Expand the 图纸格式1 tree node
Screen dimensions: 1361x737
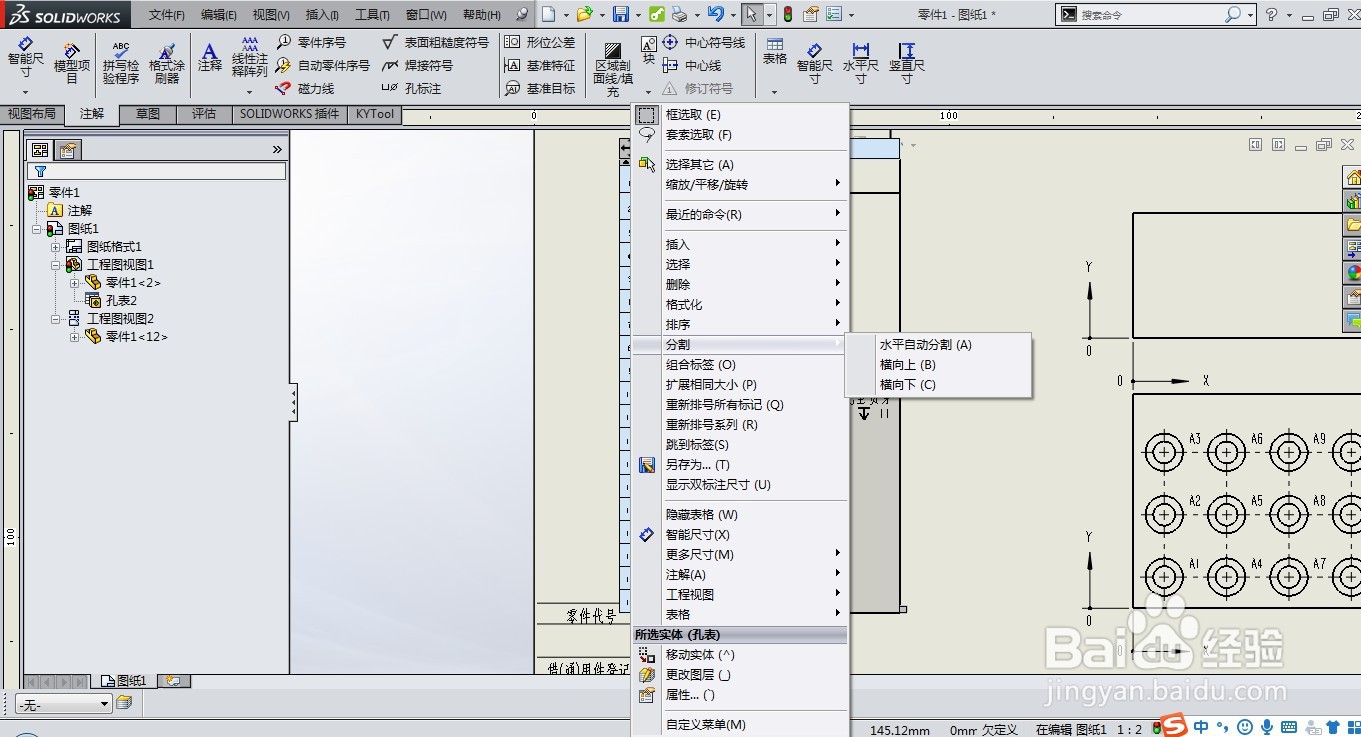click(56, 247)
